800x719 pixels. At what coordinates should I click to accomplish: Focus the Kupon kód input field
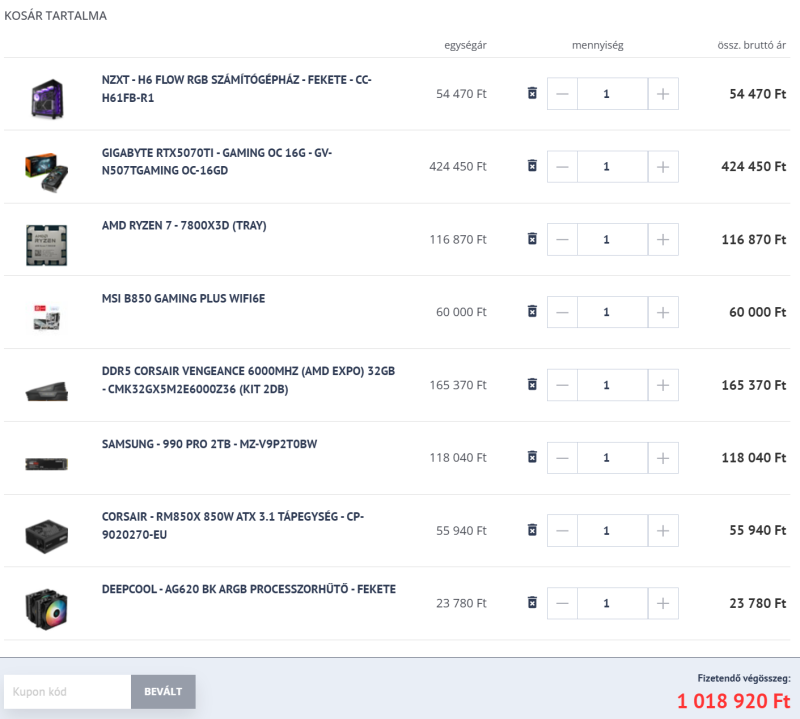67,692
